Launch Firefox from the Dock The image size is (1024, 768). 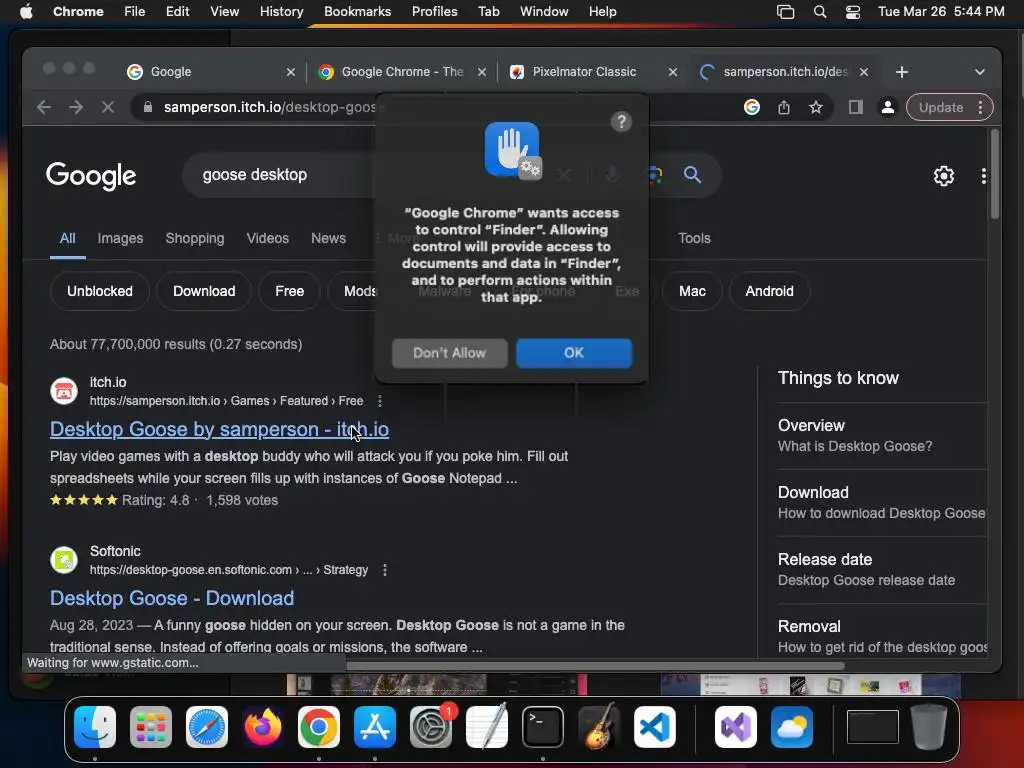coord(263,727)
